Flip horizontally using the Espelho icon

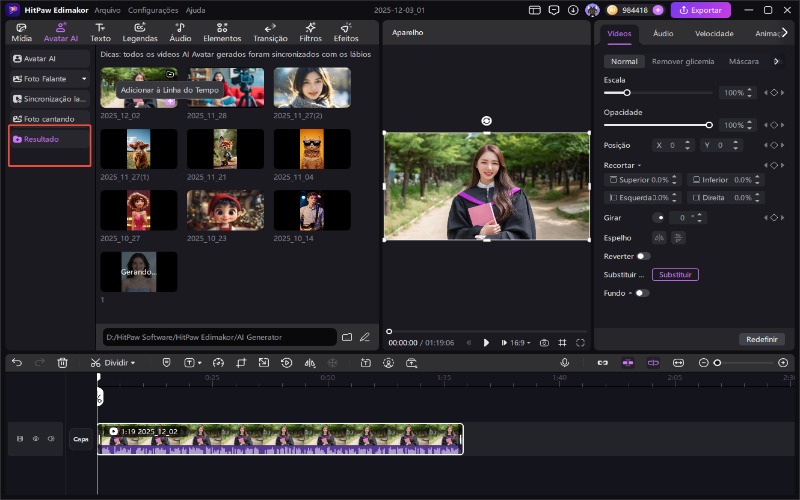pyautogui.click(x=659, y=238)
